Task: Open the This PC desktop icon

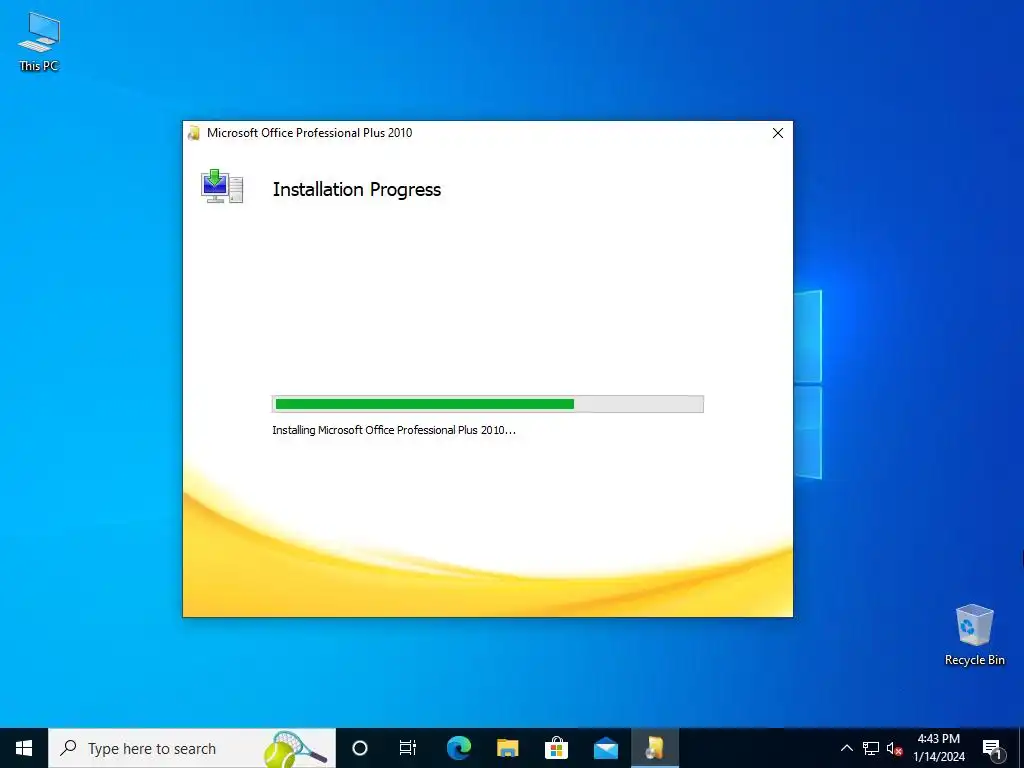Action: click(39, 41)
